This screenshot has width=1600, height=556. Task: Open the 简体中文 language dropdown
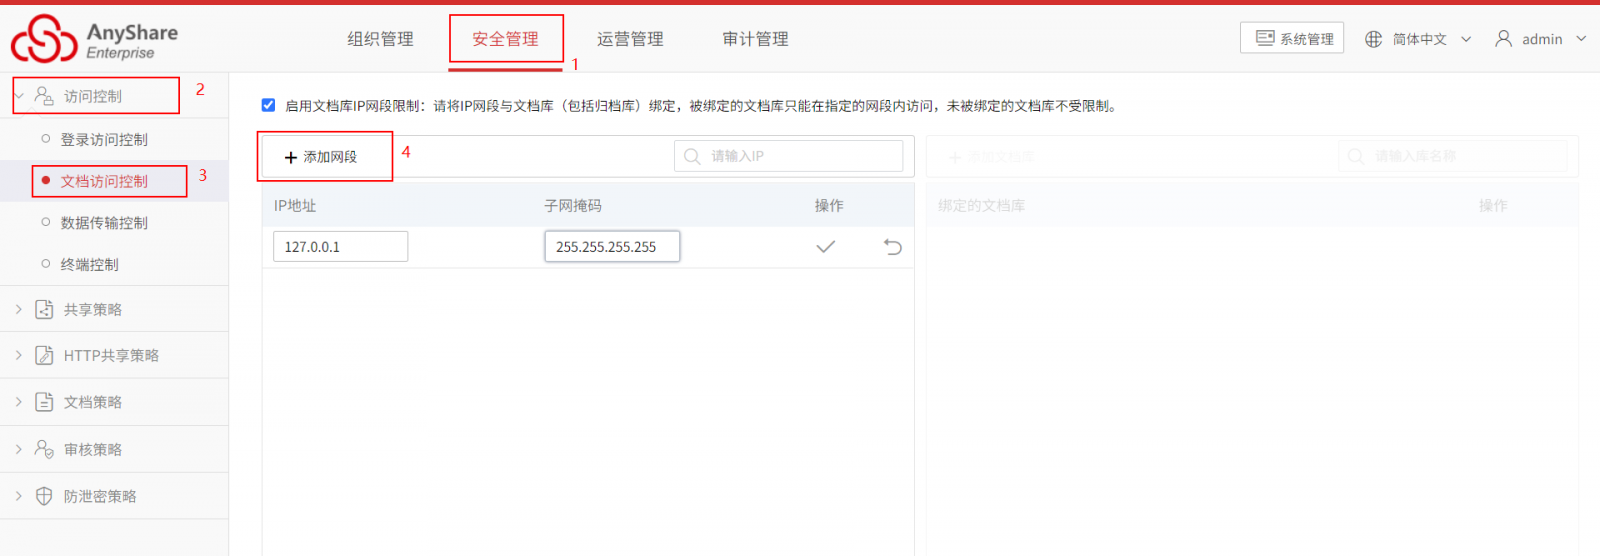[1419, 39]
